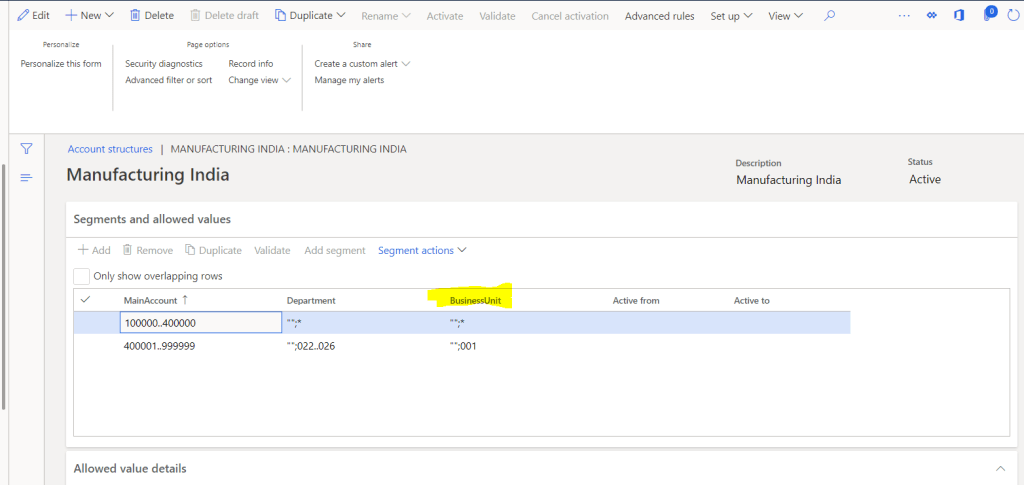Open the Change view dropdown
The image size is (1024, 485).
pyautogui.click(x=259, y=80)
